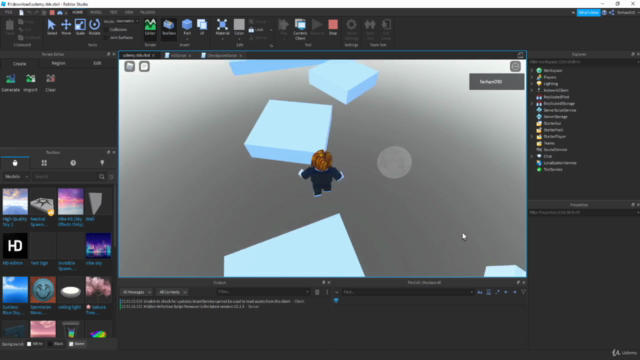Screen dimensions: 640x360
Task: Open Toolbox Creations lightbulb tab
Action: point(102,163)
